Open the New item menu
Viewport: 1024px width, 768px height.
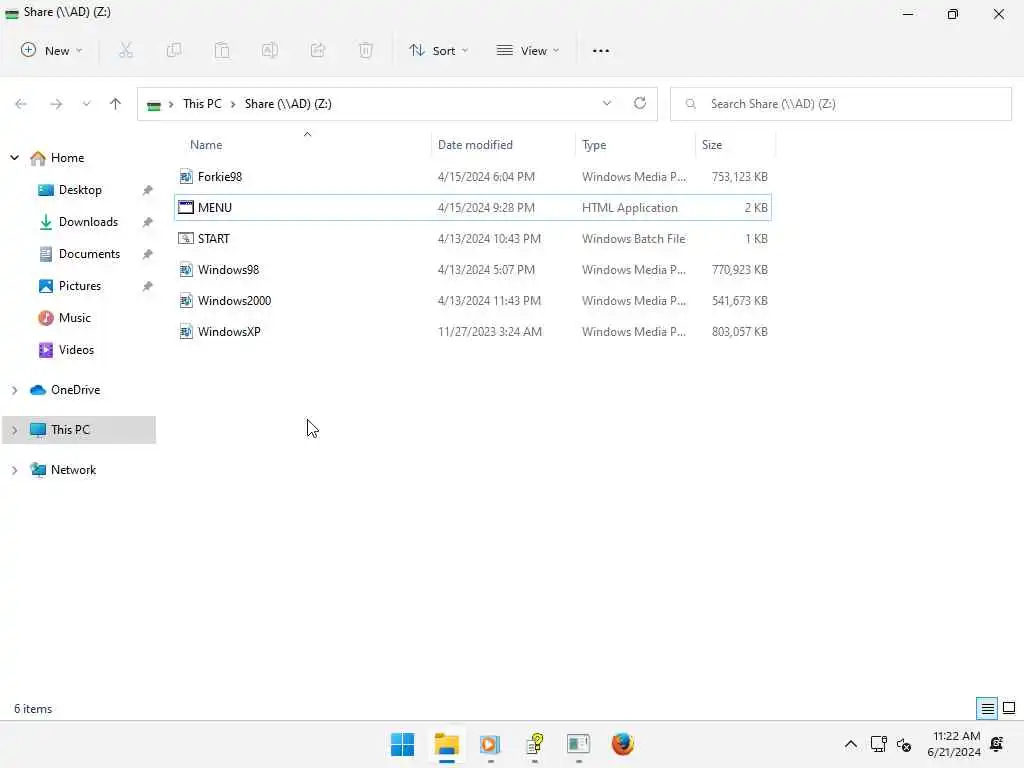[52, 50]
